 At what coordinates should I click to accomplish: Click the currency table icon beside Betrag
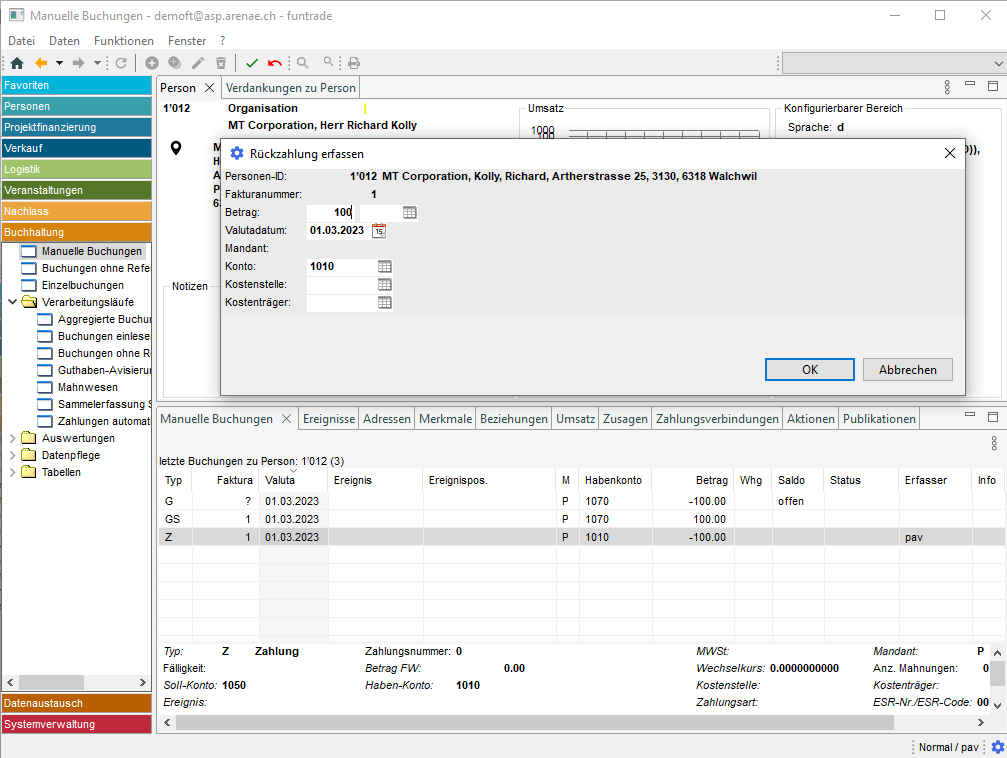coord(409,213)
